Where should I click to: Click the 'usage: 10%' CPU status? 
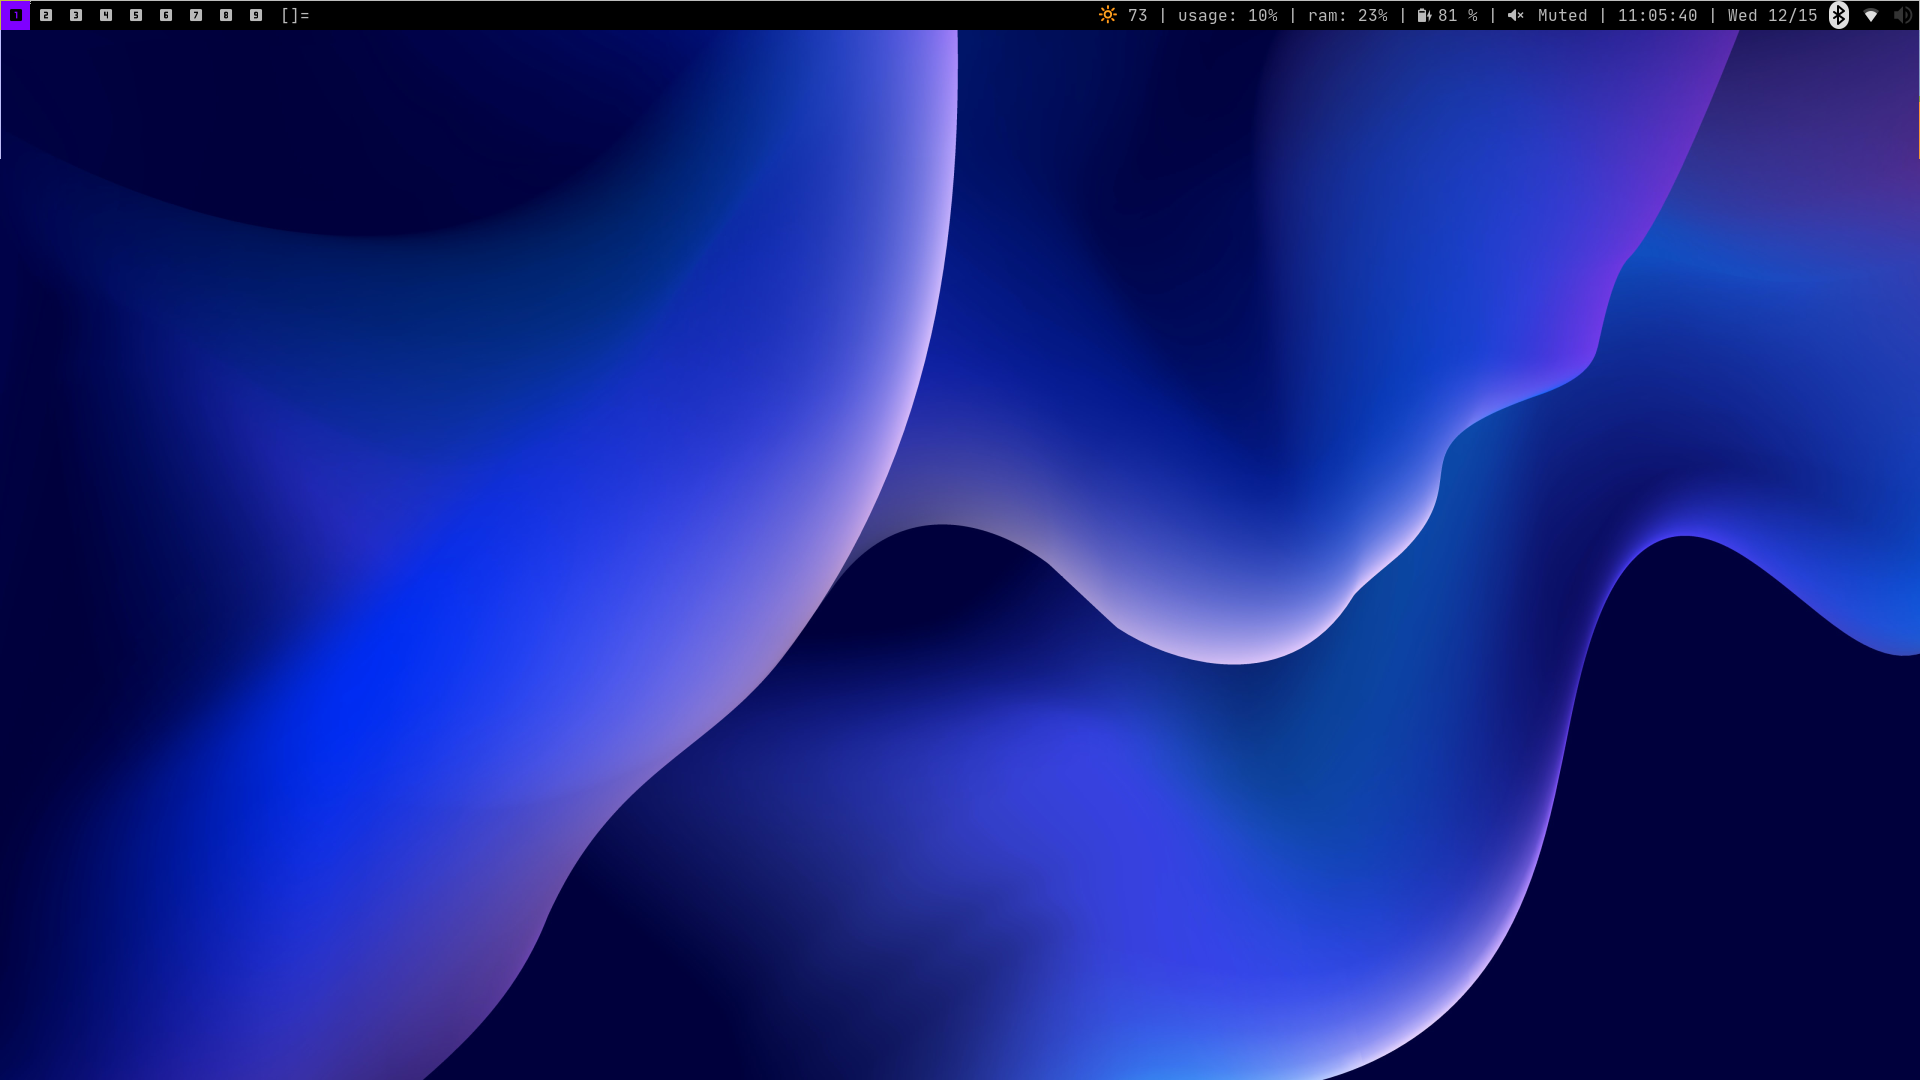tap(1228, 15)
